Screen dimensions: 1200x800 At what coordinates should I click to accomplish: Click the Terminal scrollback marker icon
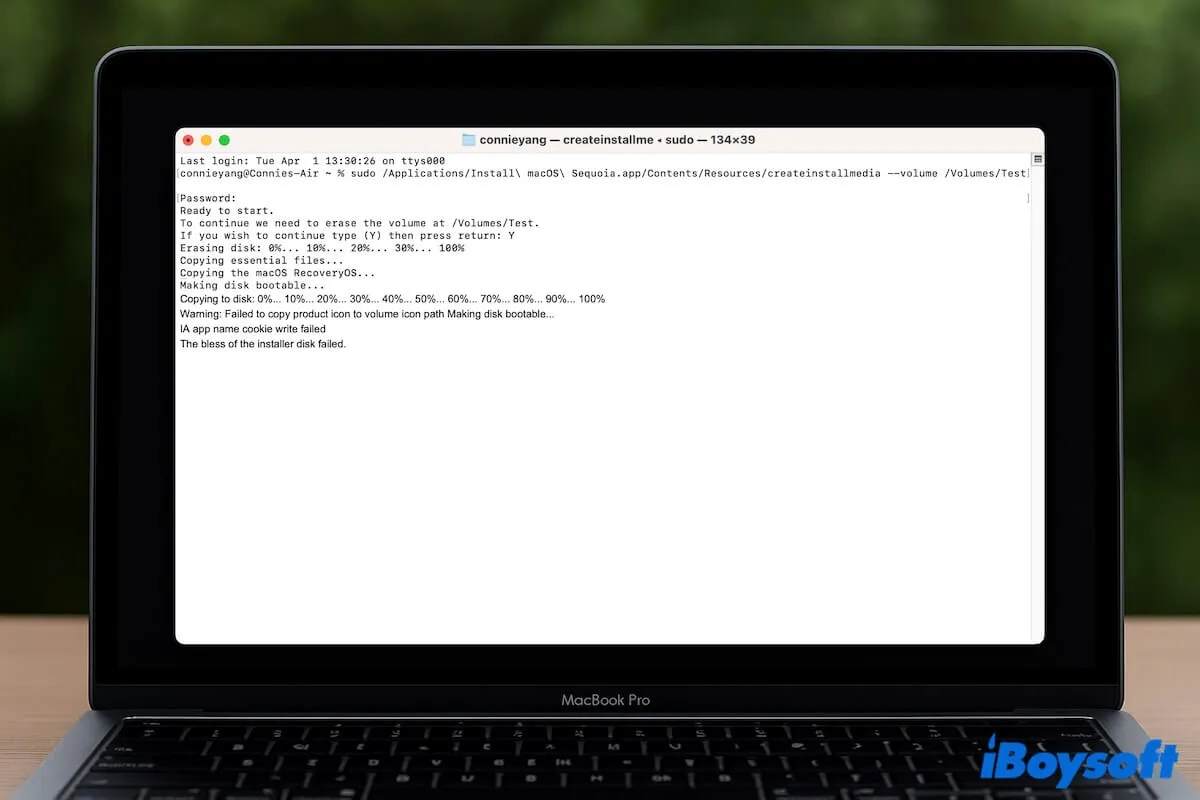click(x=1037, y=160)
